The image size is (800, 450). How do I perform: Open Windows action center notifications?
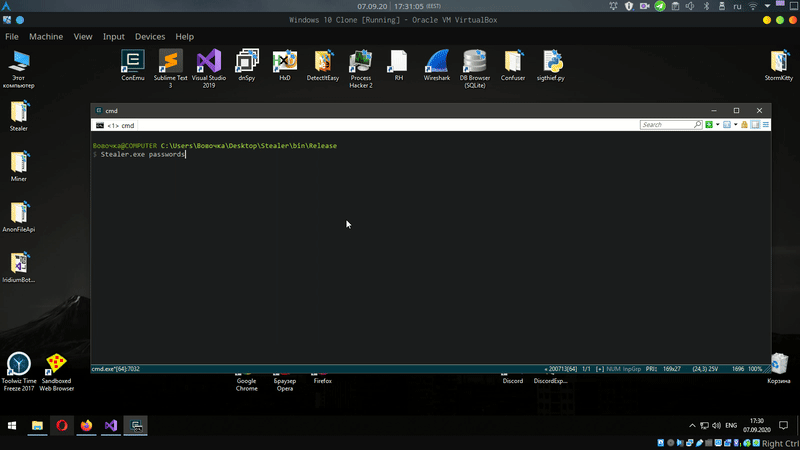click(784, 426)
